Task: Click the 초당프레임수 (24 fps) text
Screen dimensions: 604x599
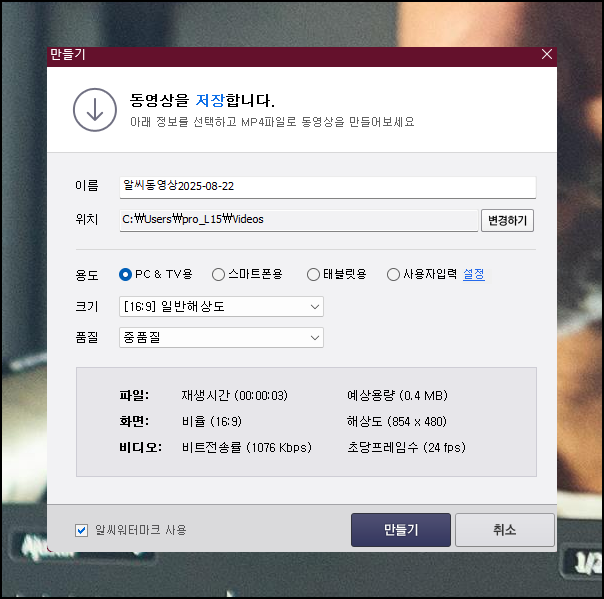Action: (x=406, y=448)
